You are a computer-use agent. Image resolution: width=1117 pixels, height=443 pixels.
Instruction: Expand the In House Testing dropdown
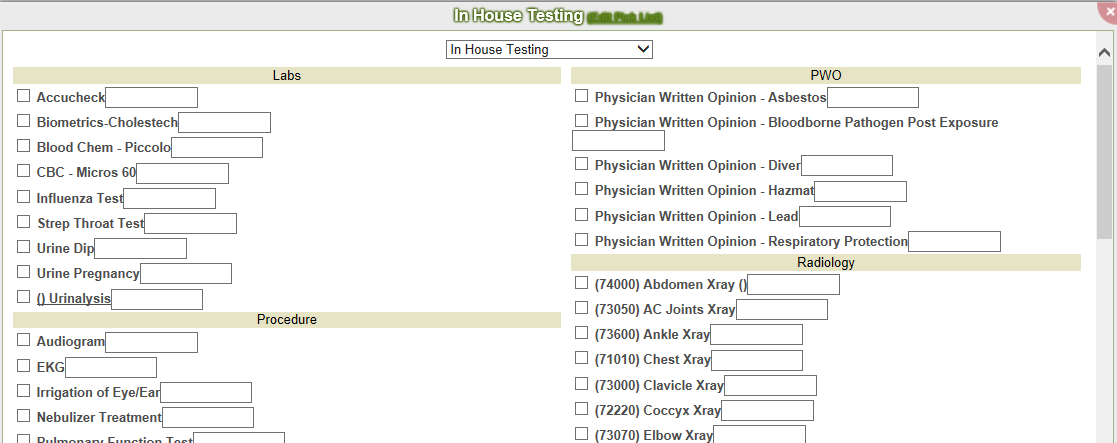click(549, 49)
